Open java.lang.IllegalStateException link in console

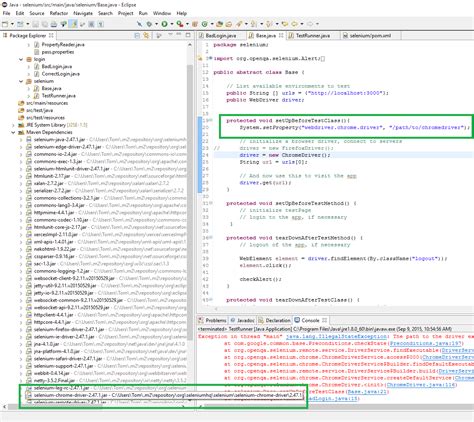pos(336,336)
